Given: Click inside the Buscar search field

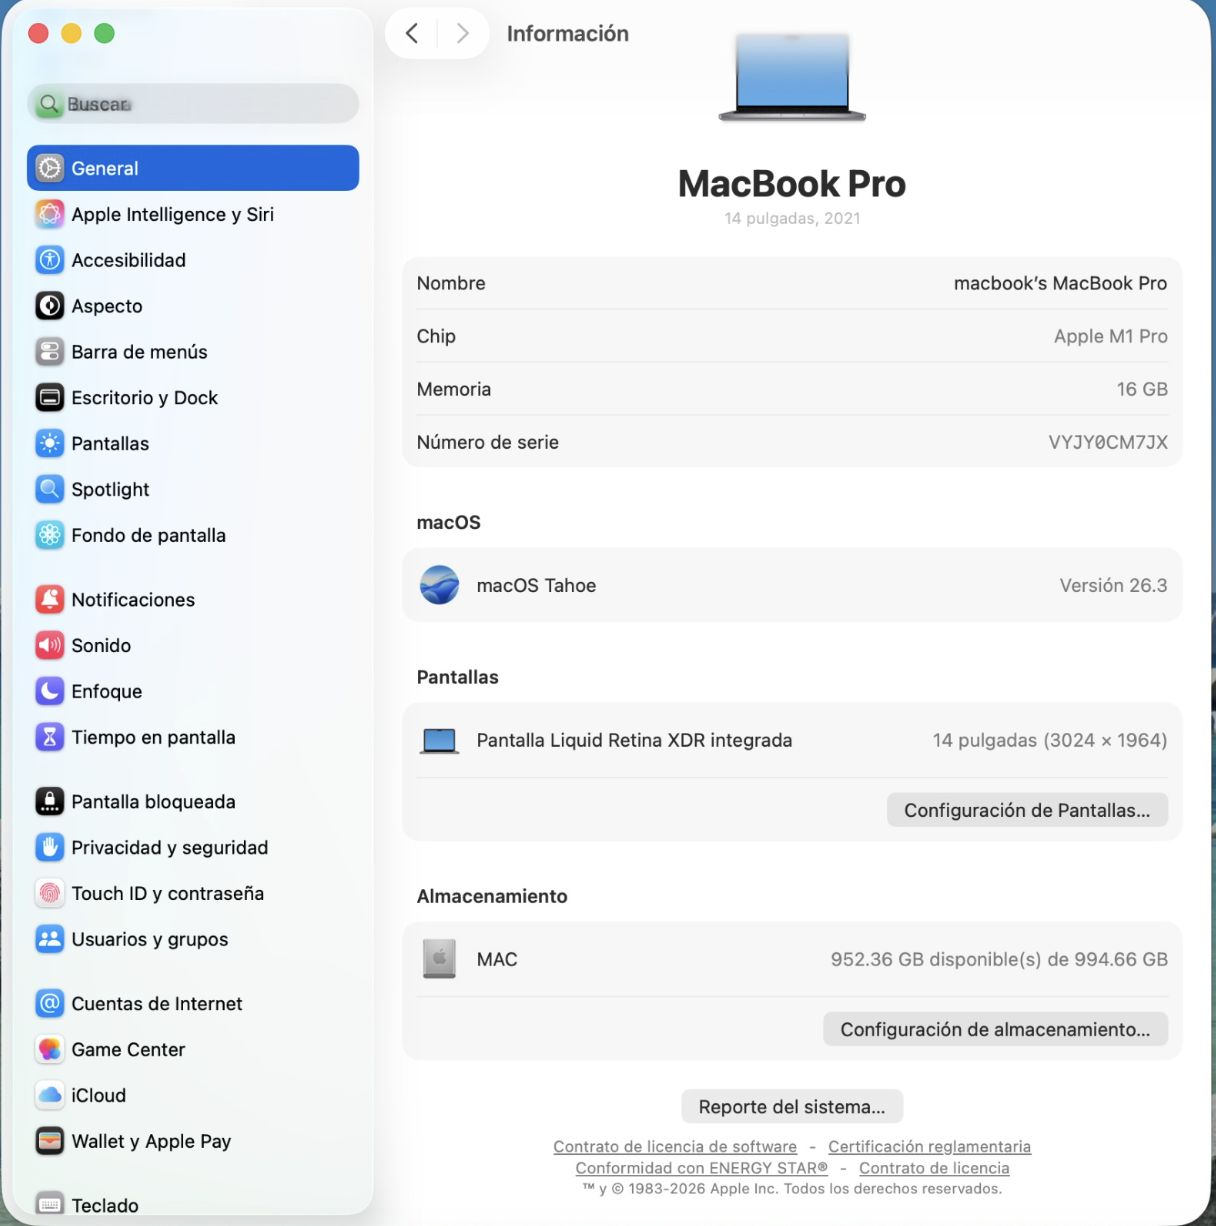Looking at the screenshot, I should (x=193, y=103).
